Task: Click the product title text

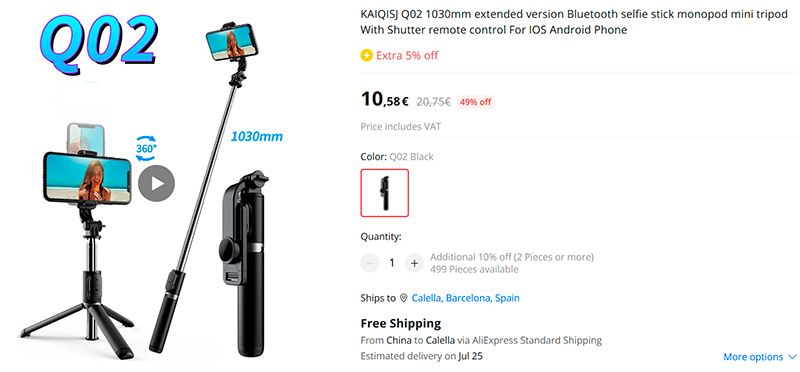Action: pos(574,22)
